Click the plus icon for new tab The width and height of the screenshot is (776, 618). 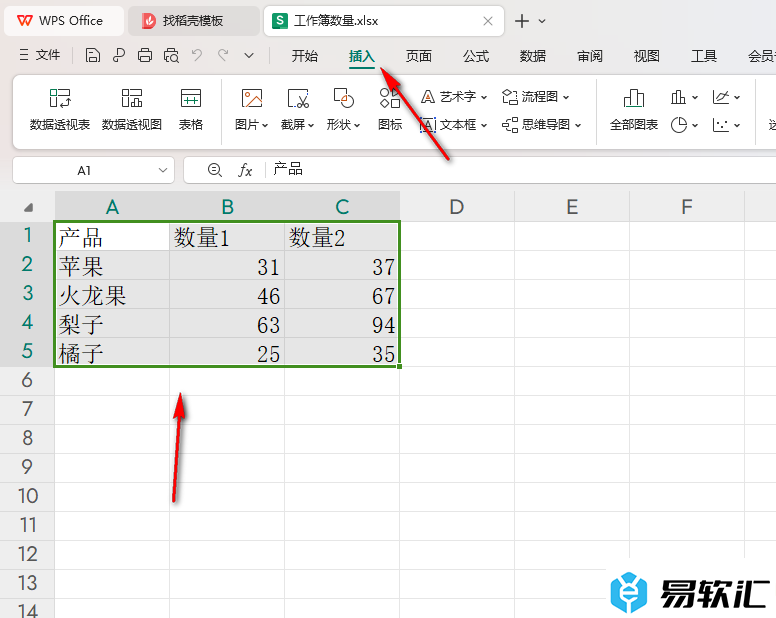pyautogui.click(x=522, y=21)
